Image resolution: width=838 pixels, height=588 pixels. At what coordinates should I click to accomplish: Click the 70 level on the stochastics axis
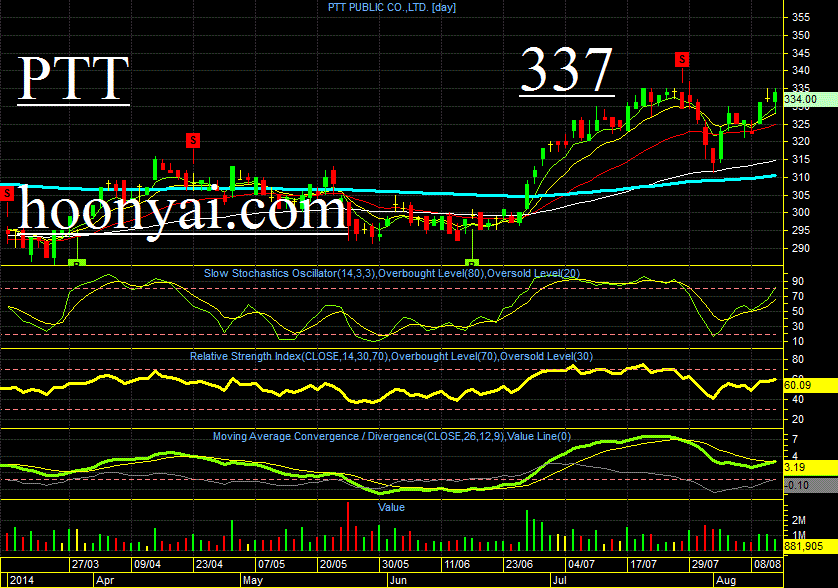click(x=798, y=296)
